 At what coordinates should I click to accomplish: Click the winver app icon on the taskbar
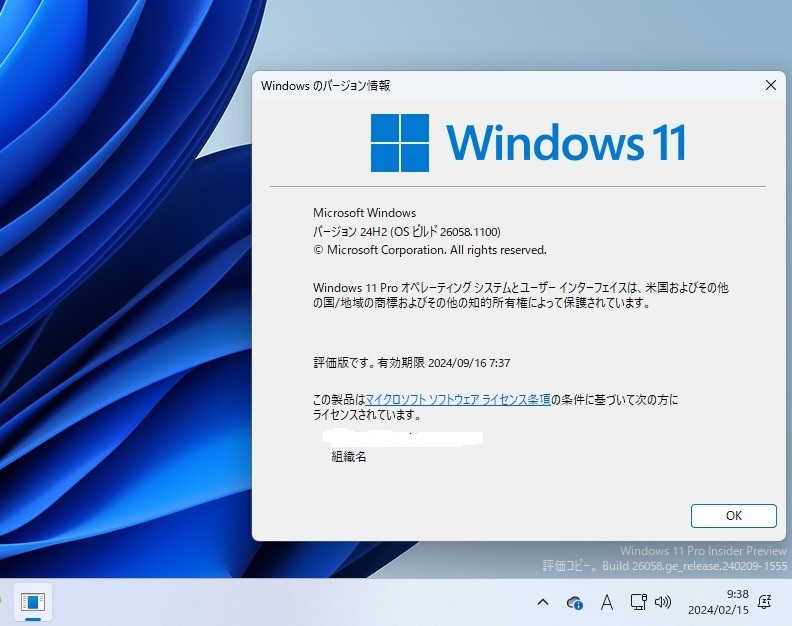33,602
